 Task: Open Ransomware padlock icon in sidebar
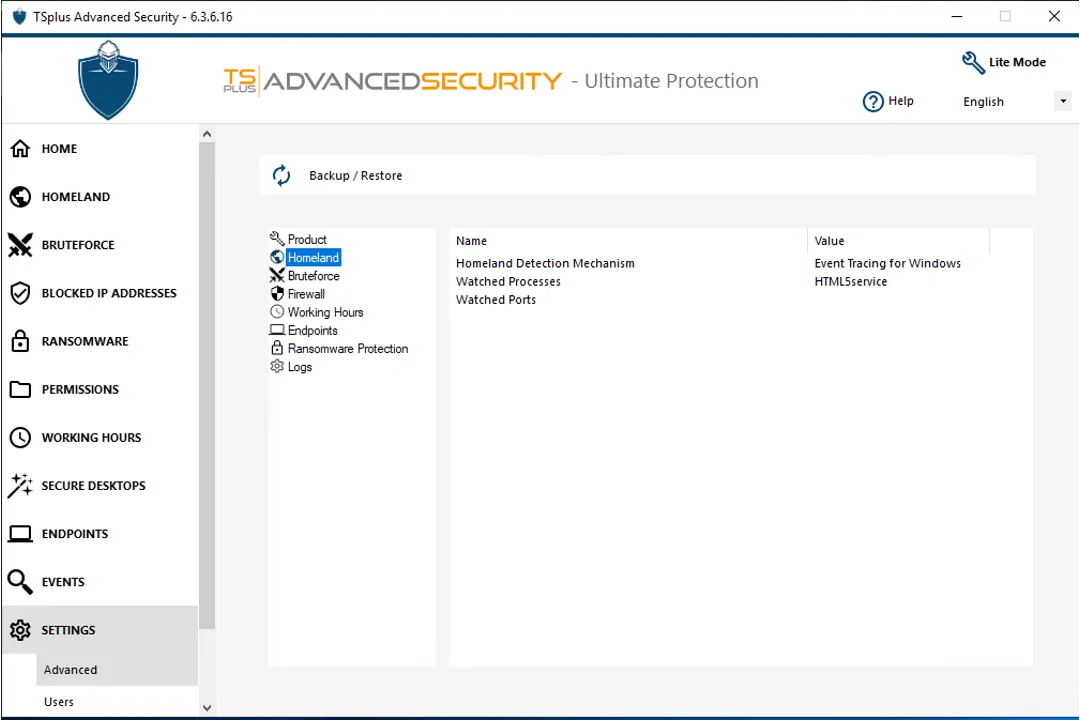coord(20,341)
